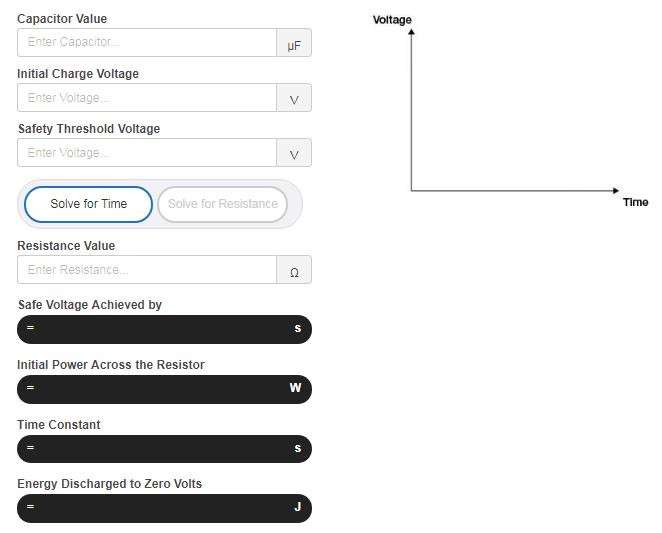The height and width of the screenshot is (533, 662).
Task: Focus the Initial Charge Voltage input
Action: [147, 98]
